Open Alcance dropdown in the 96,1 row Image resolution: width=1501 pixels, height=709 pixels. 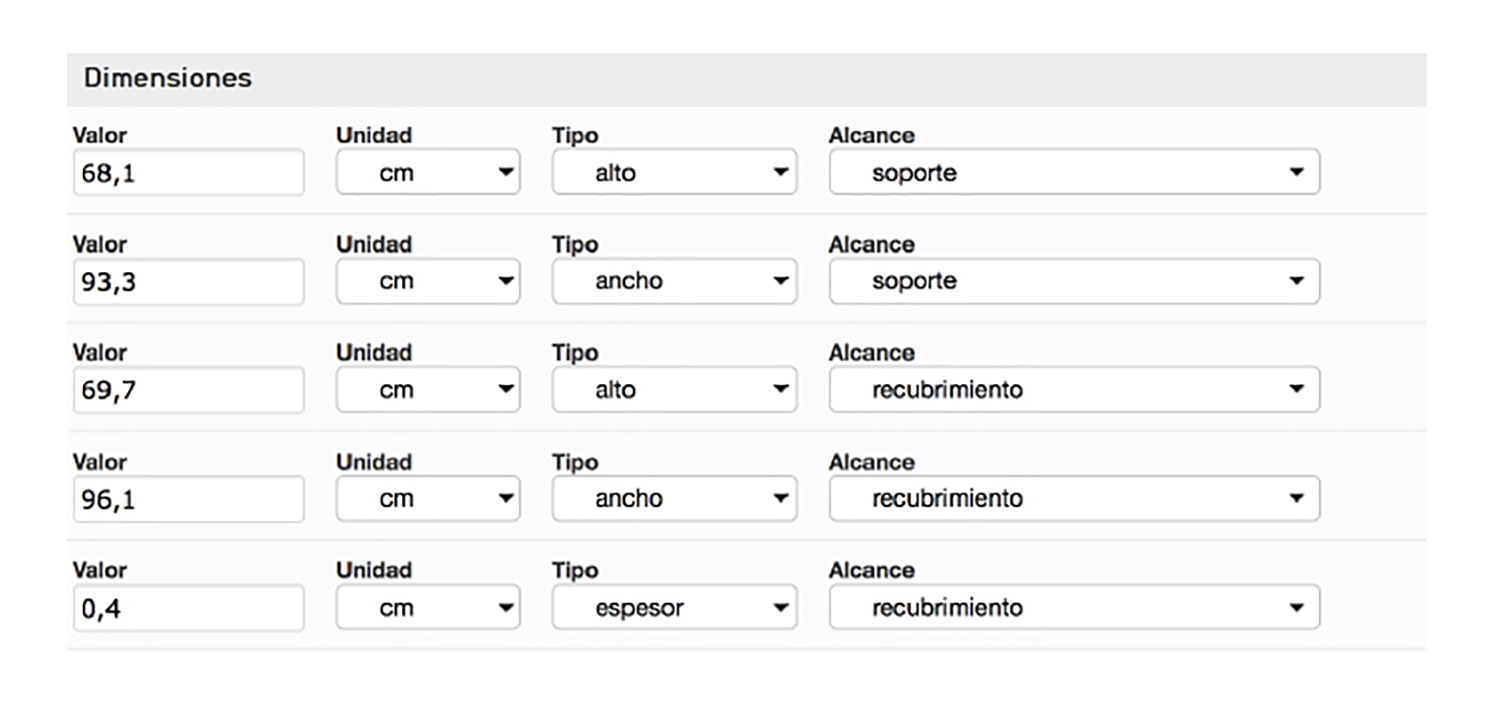[x=1074, y=499]
